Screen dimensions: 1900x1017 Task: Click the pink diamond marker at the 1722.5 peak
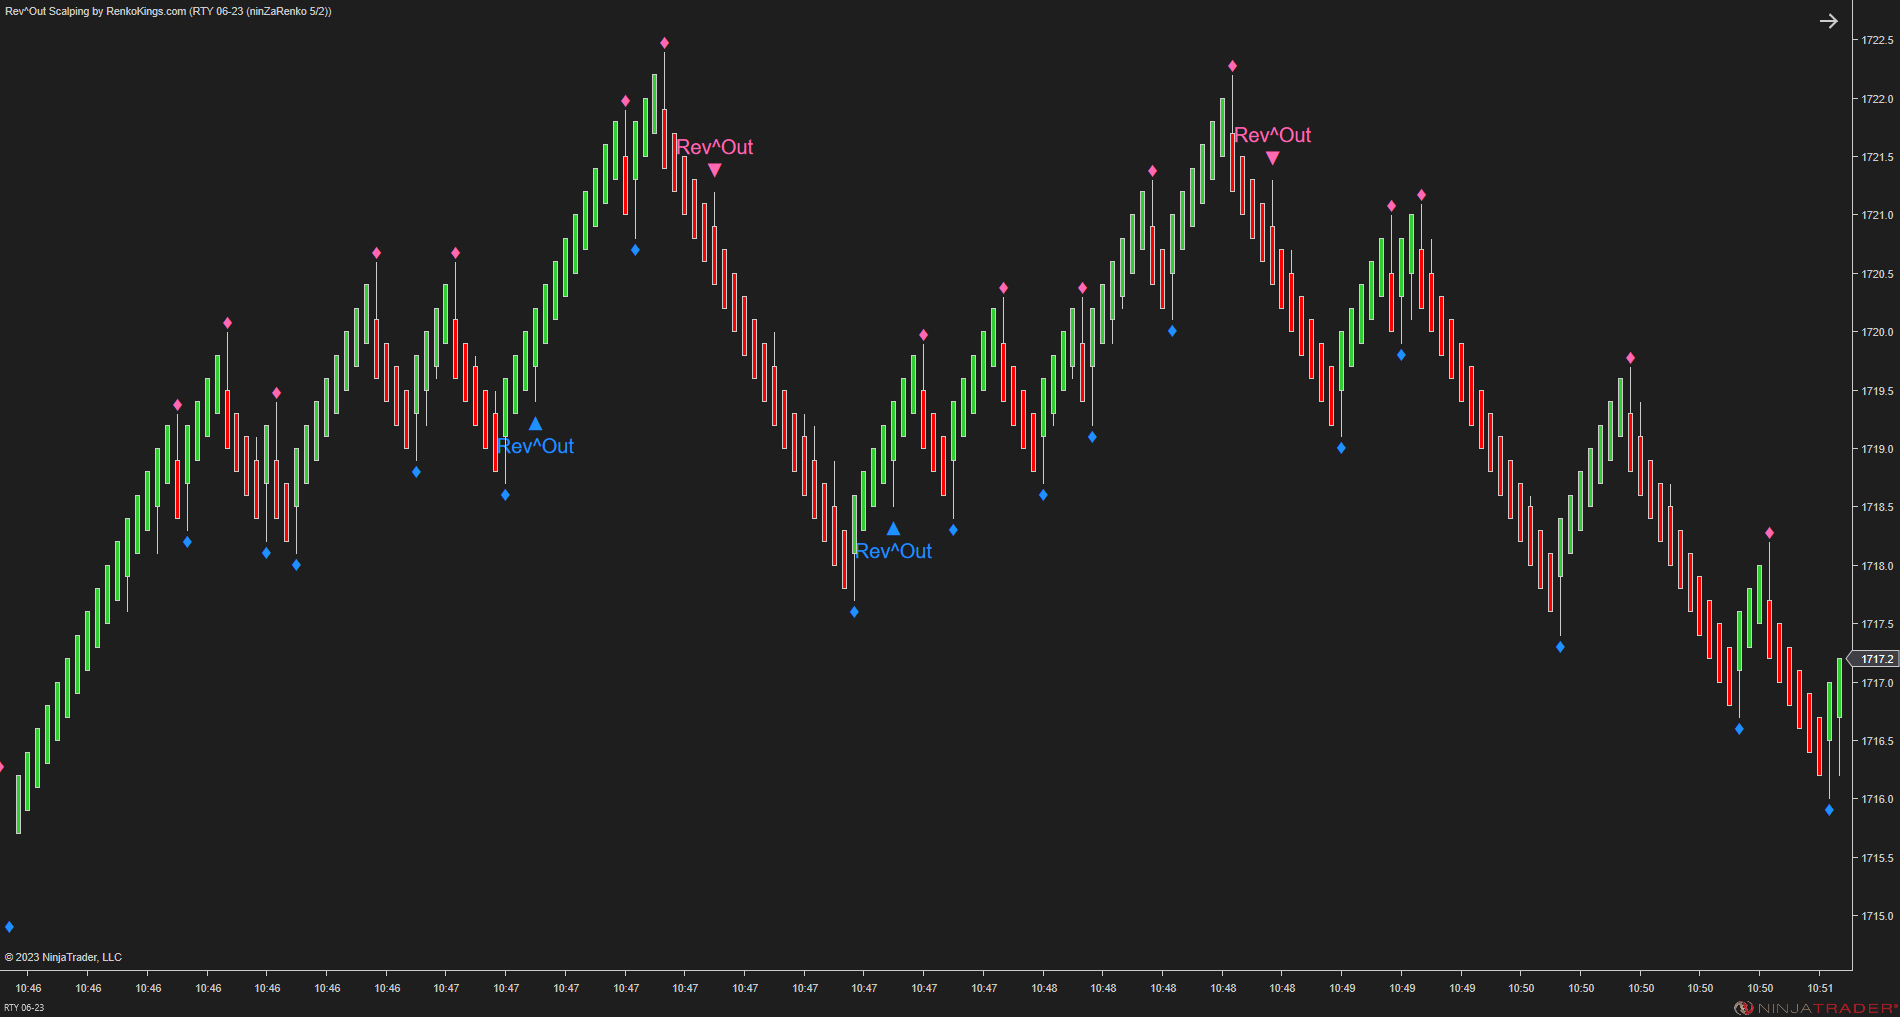click(x=663, y=42)
